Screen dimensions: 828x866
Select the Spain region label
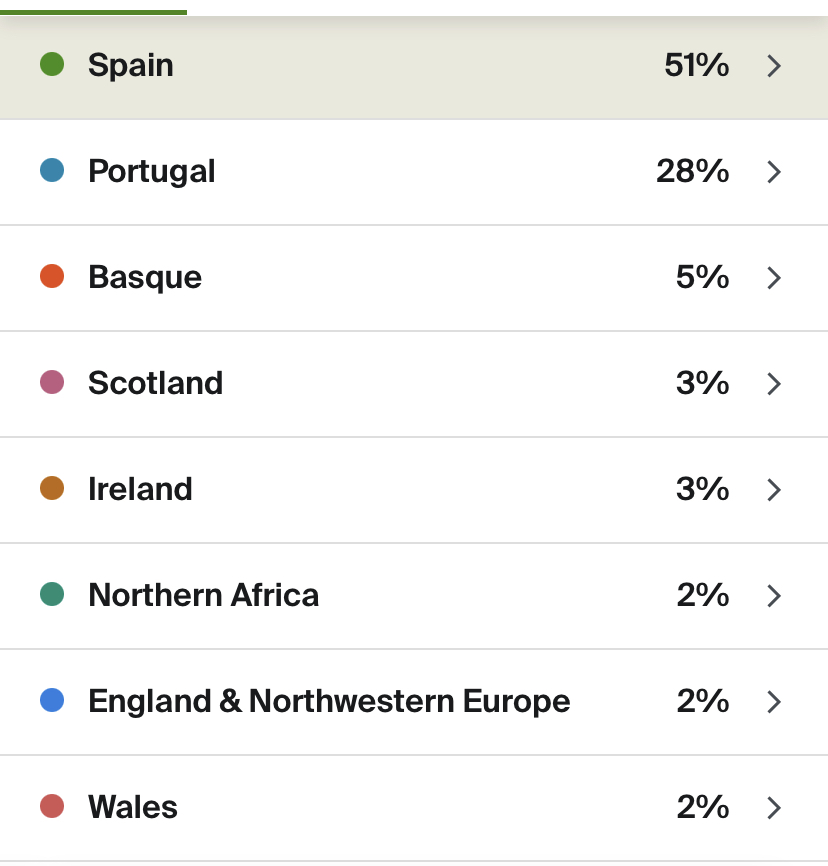click(131, 66)
